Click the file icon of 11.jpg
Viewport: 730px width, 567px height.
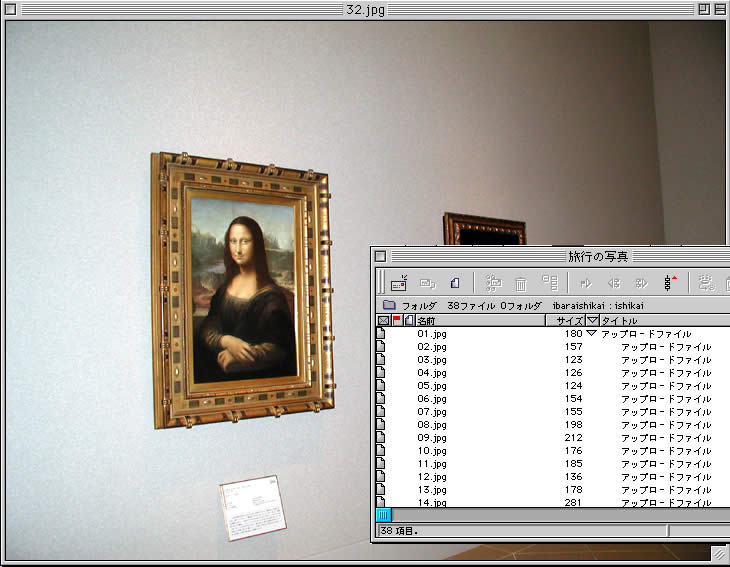click(381, 464)
